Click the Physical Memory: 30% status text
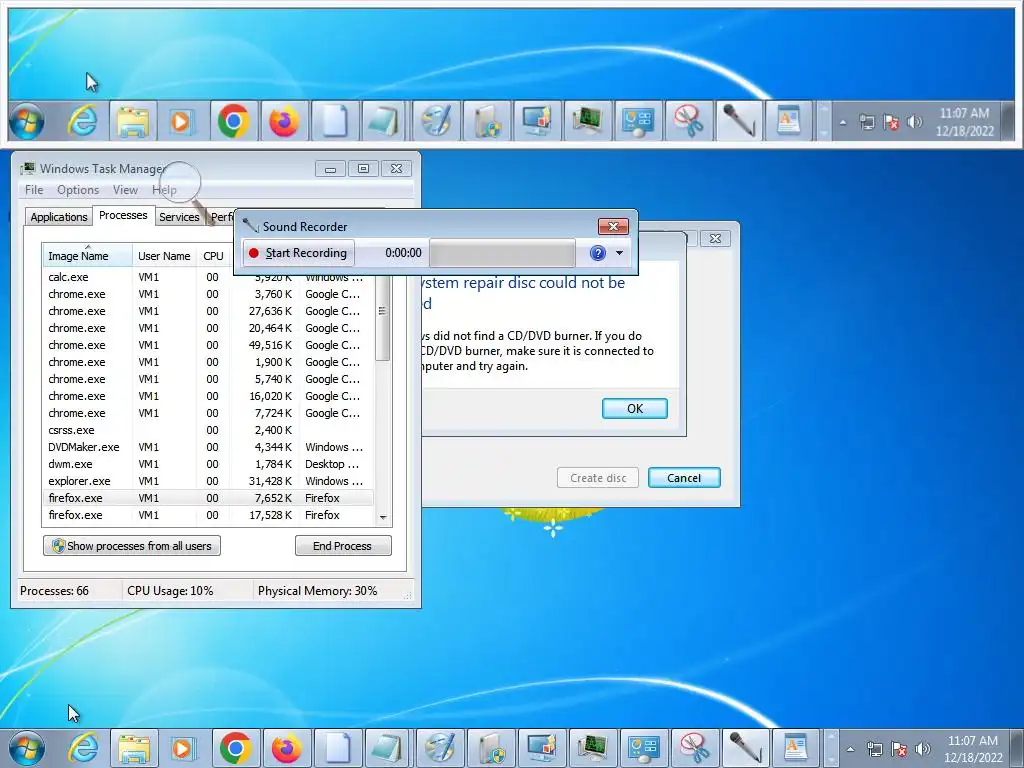The height and width of the screenshot is (768, 1024). tap(317, 591)
